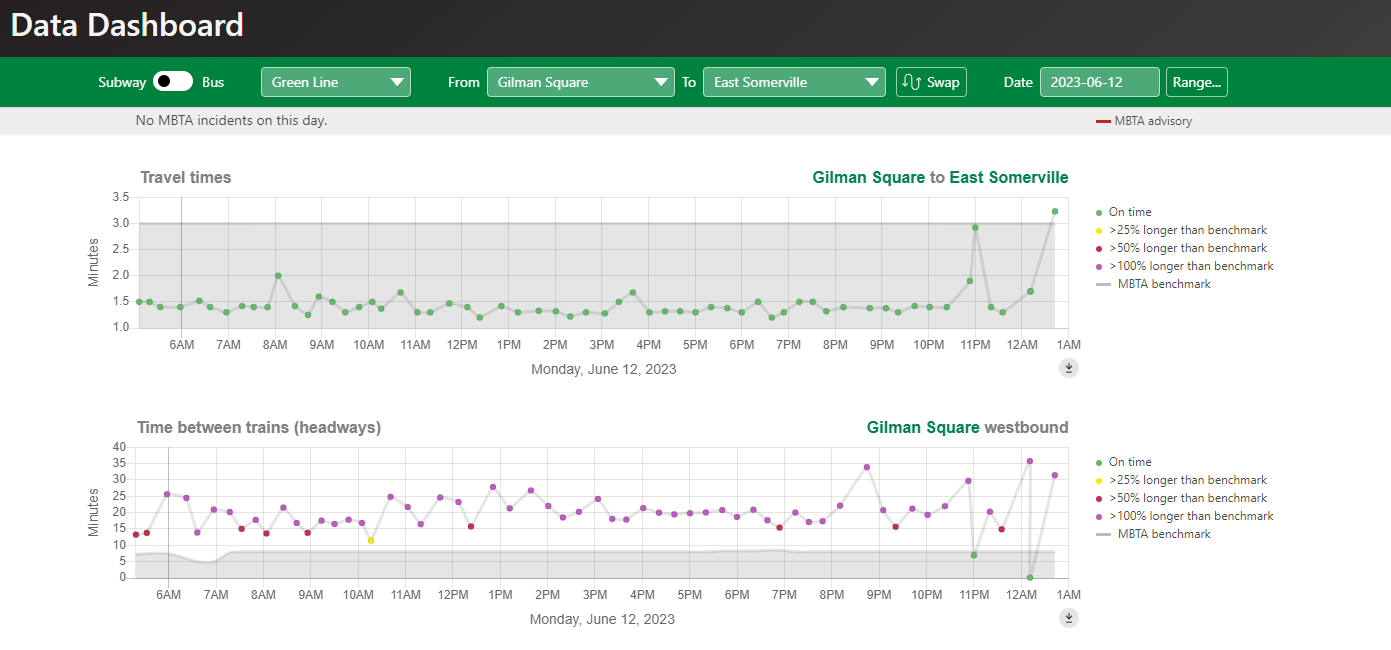This screenshot has width=1391, height=650.
Task: Click the yellow >25% legend dot in Travel times
Action: point(1099,230)
